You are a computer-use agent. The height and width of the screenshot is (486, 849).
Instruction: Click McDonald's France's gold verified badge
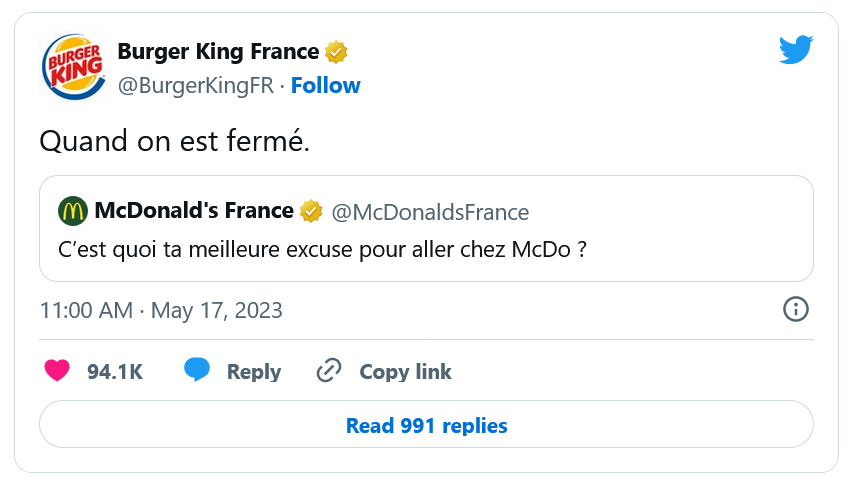(311, 211)
